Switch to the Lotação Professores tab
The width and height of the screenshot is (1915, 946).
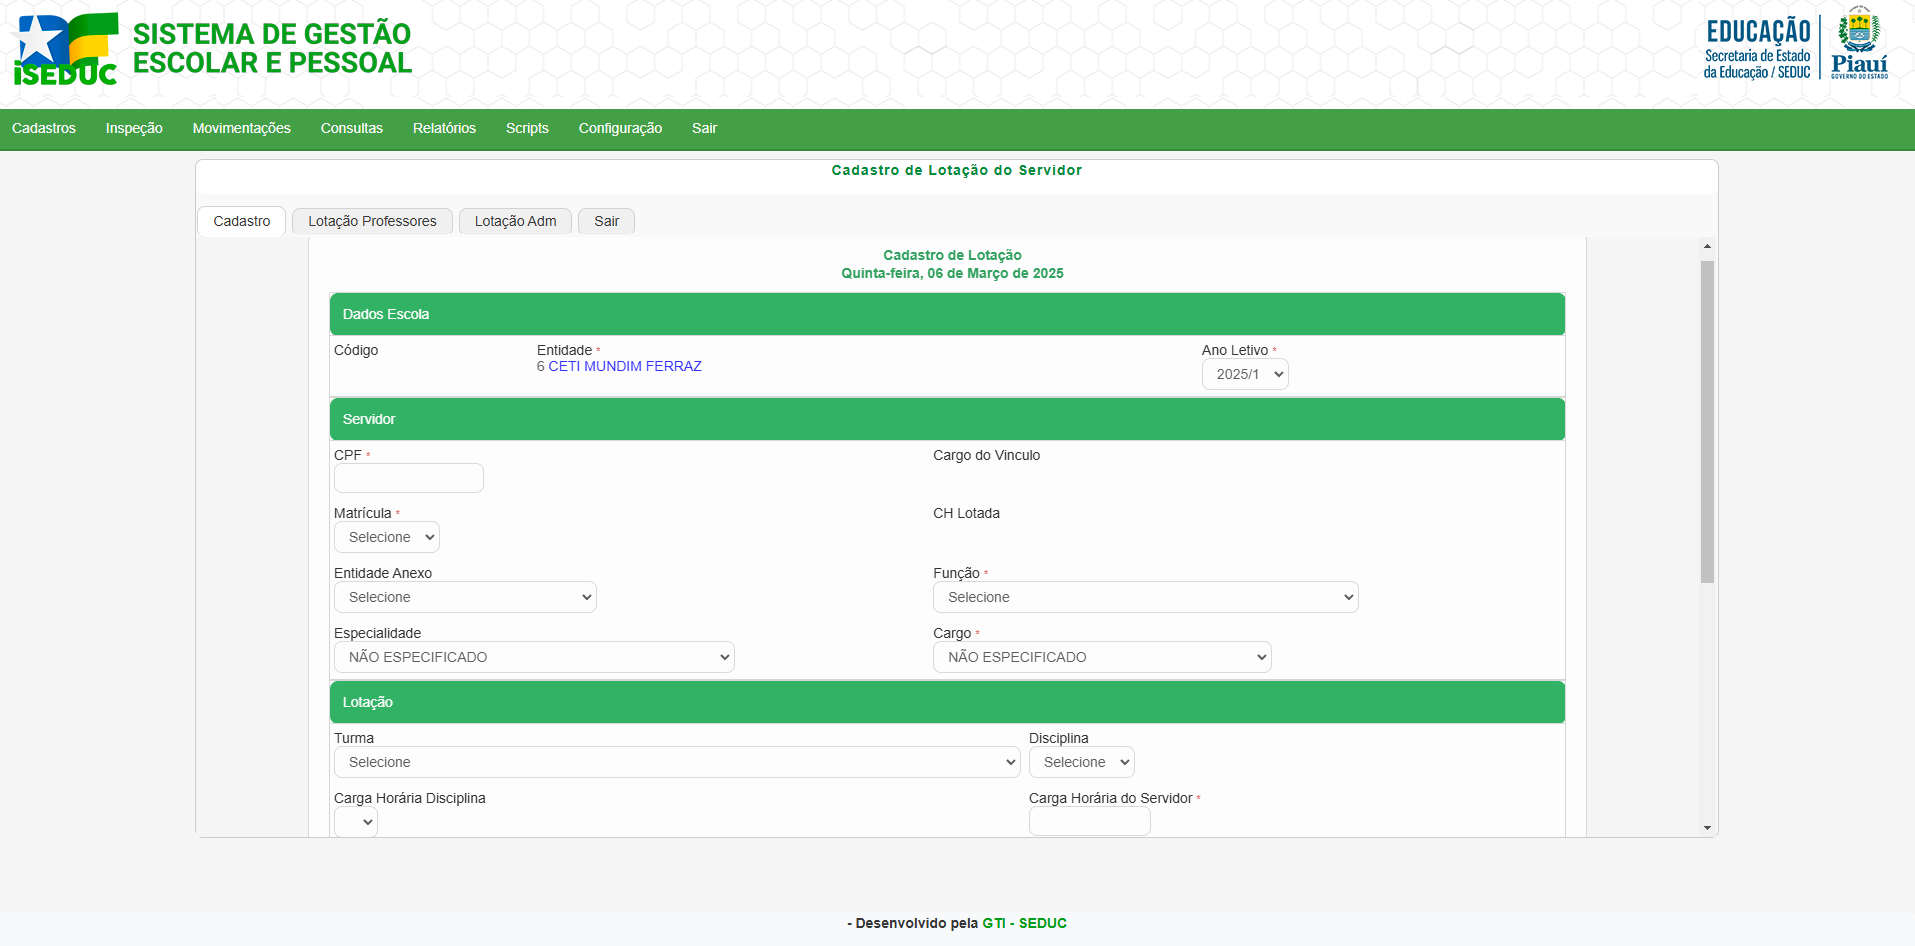(x=372, y=221)
